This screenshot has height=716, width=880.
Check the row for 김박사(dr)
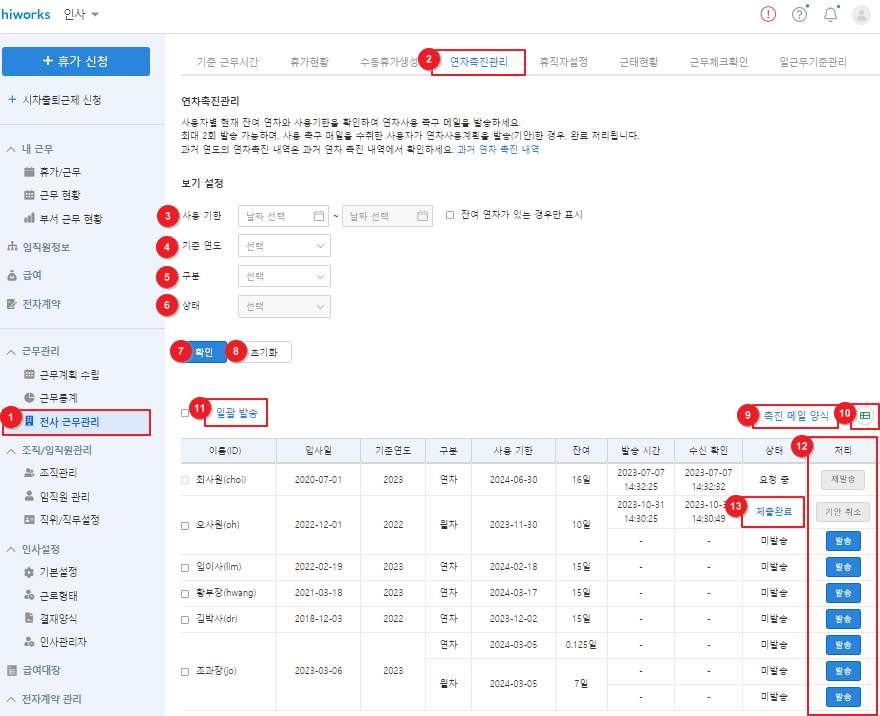click(185, 620)
